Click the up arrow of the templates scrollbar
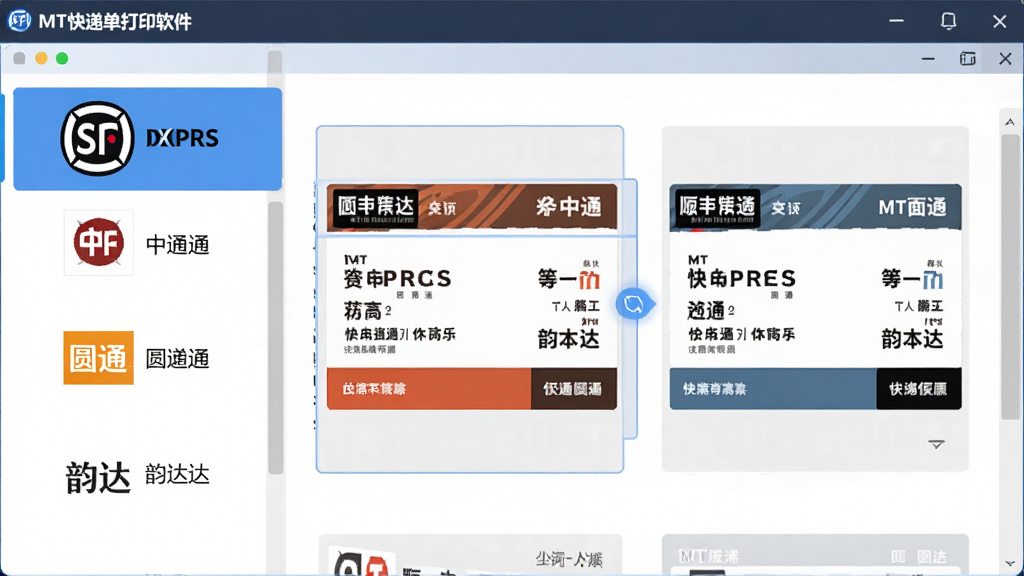 coord(1010,122)
